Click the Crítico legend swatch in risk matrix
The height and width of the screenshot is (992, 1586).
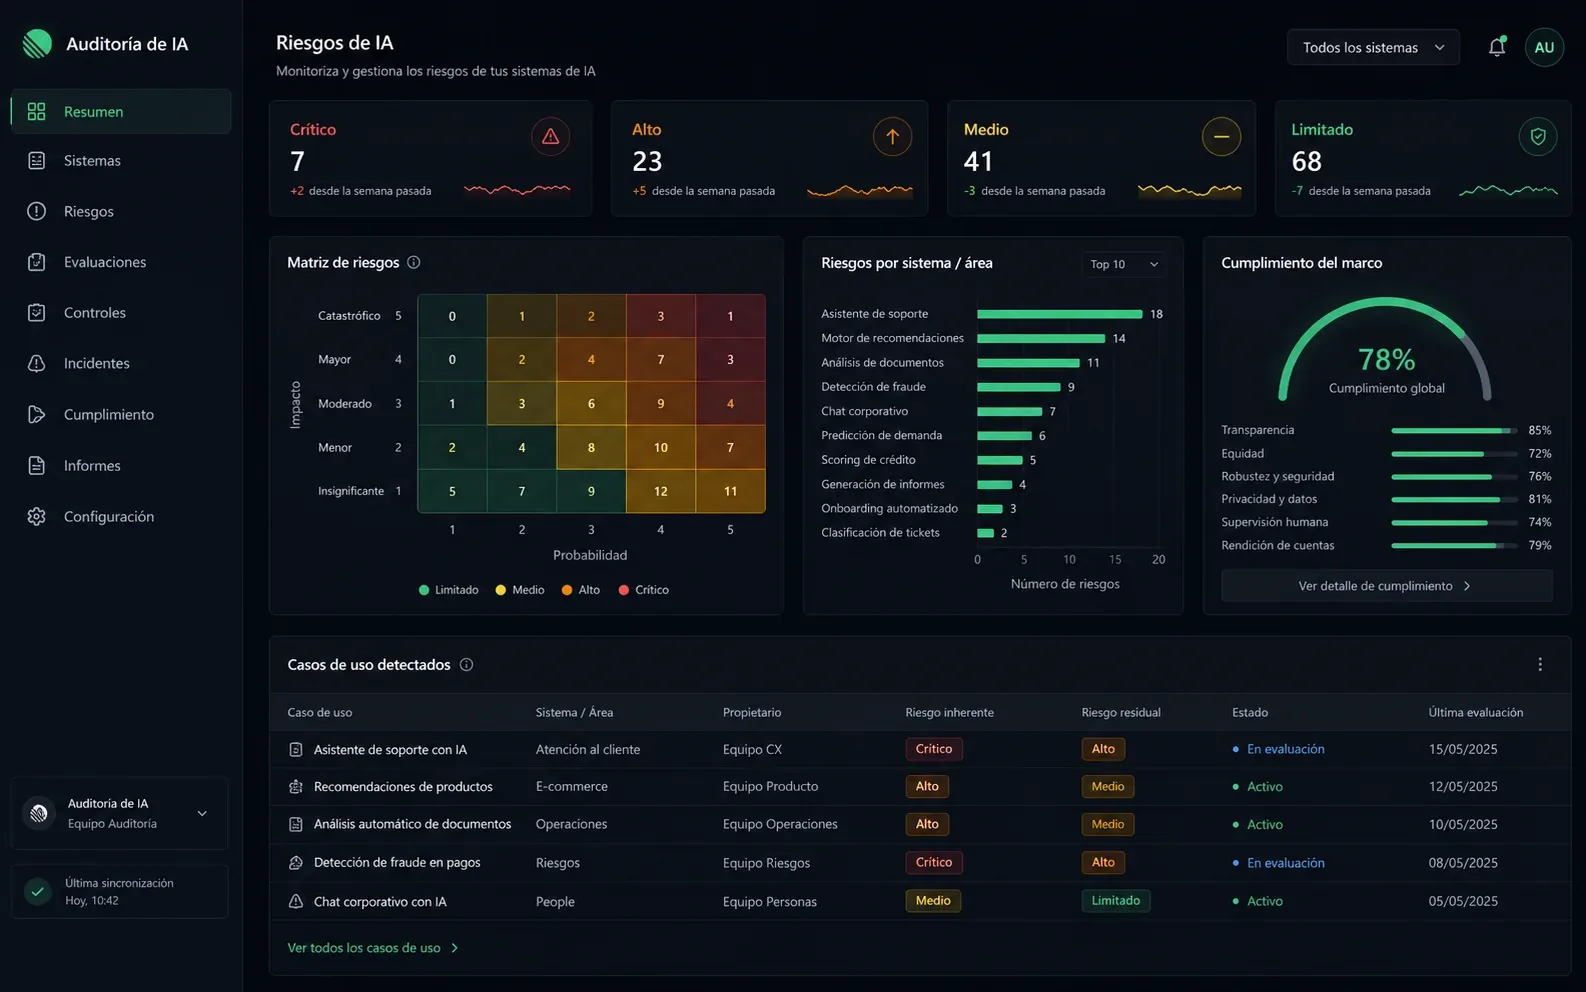tap(624, 590)
